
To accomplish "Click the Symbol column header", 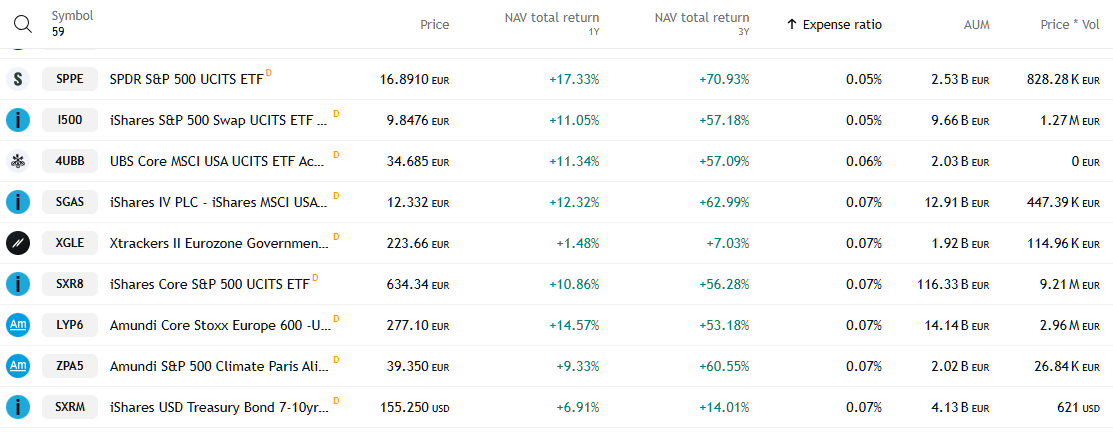I will [72, 17].
